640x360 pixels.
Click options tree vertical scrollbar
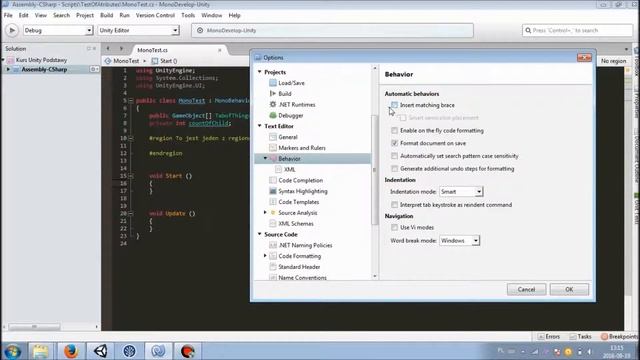pos(375,169)
